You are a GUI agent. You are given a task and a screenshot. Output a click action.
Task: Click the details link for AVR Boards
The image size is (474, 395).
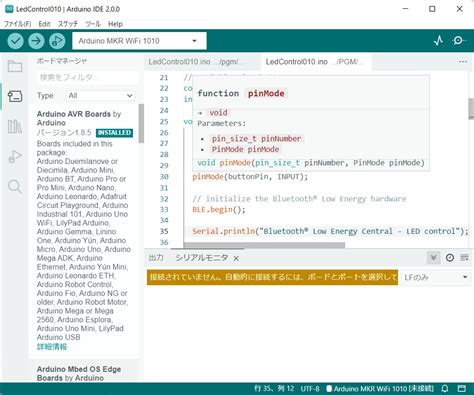[52, 347]
